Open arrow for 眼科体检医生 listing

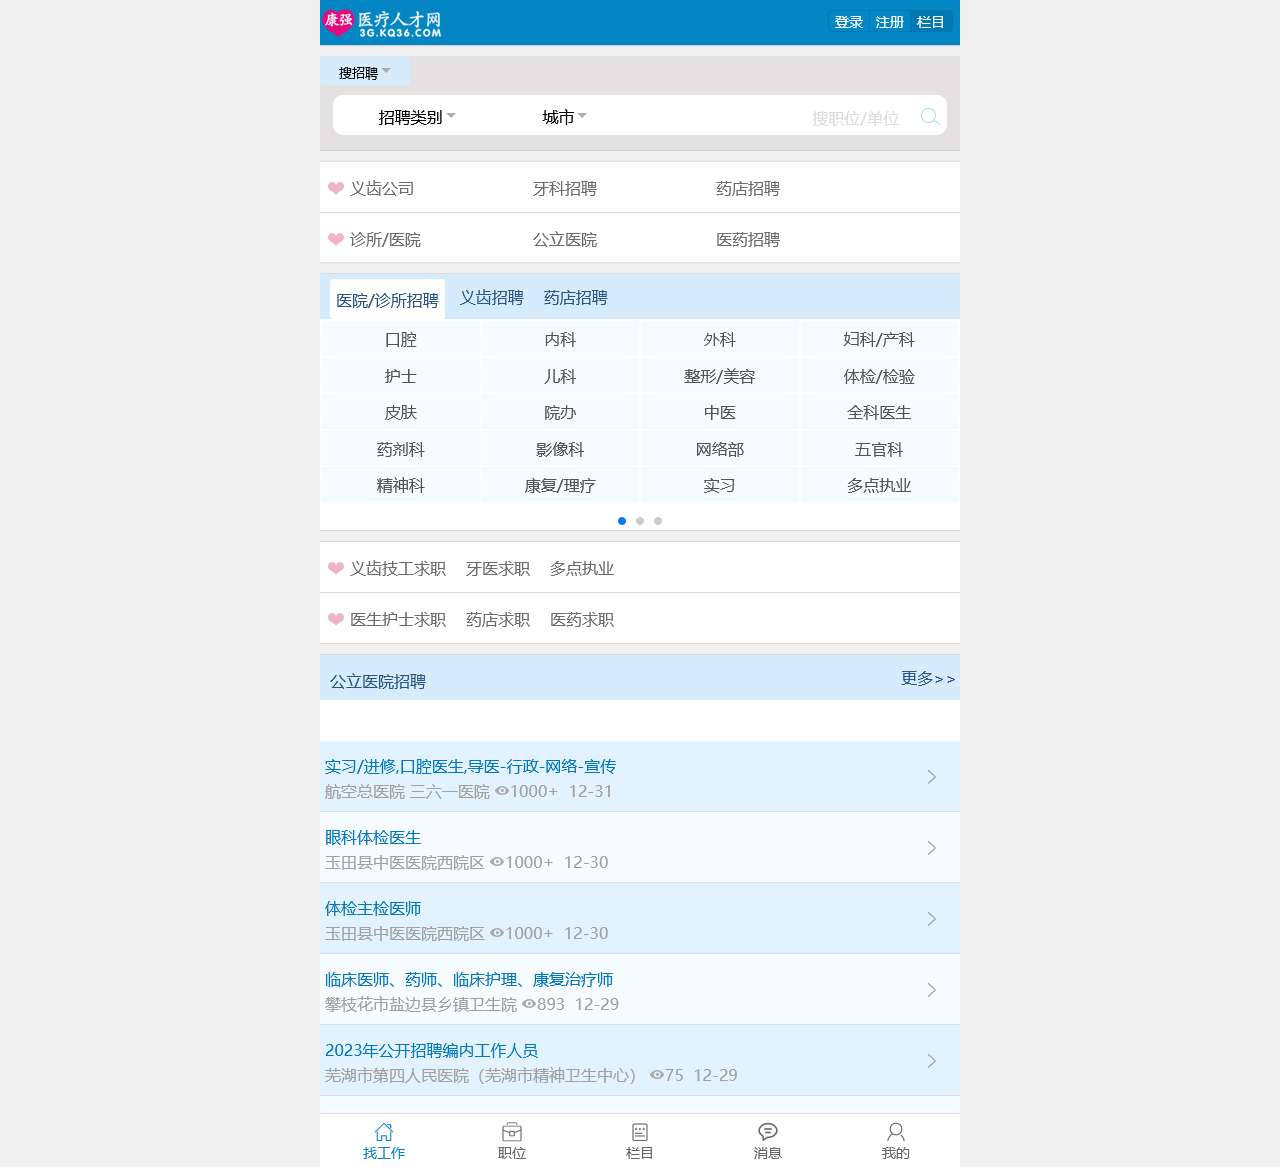pos(932,848)
